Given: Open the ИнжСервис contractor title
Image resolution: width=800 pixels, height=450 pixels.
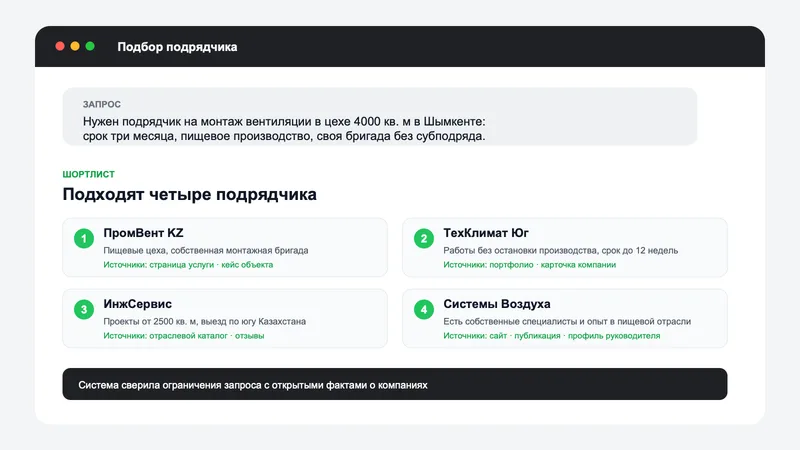Looking at the screenshot, I should pos(137,304).
